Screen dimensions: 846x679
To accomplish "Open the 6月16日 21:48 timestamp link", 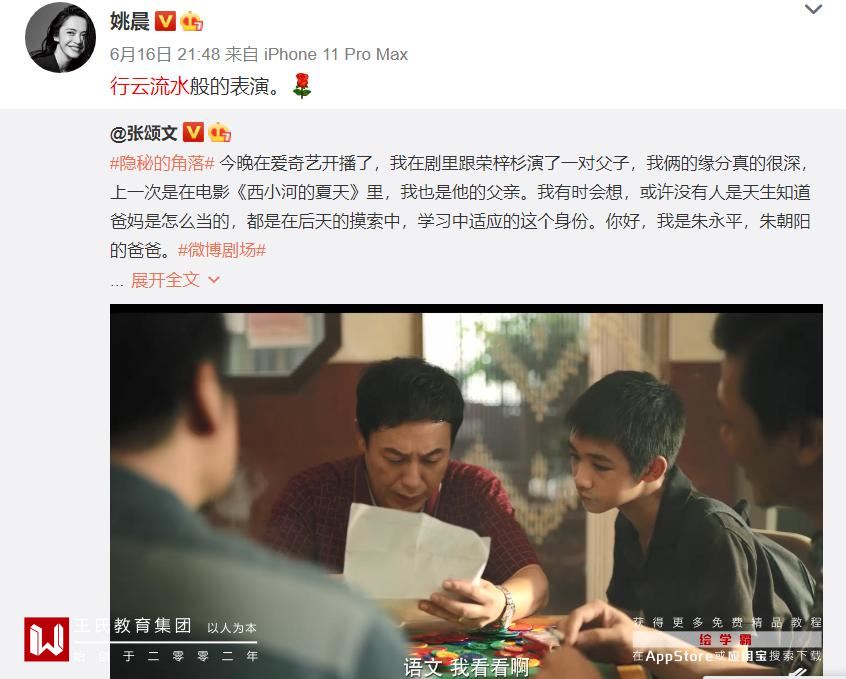I will point(165,54).
